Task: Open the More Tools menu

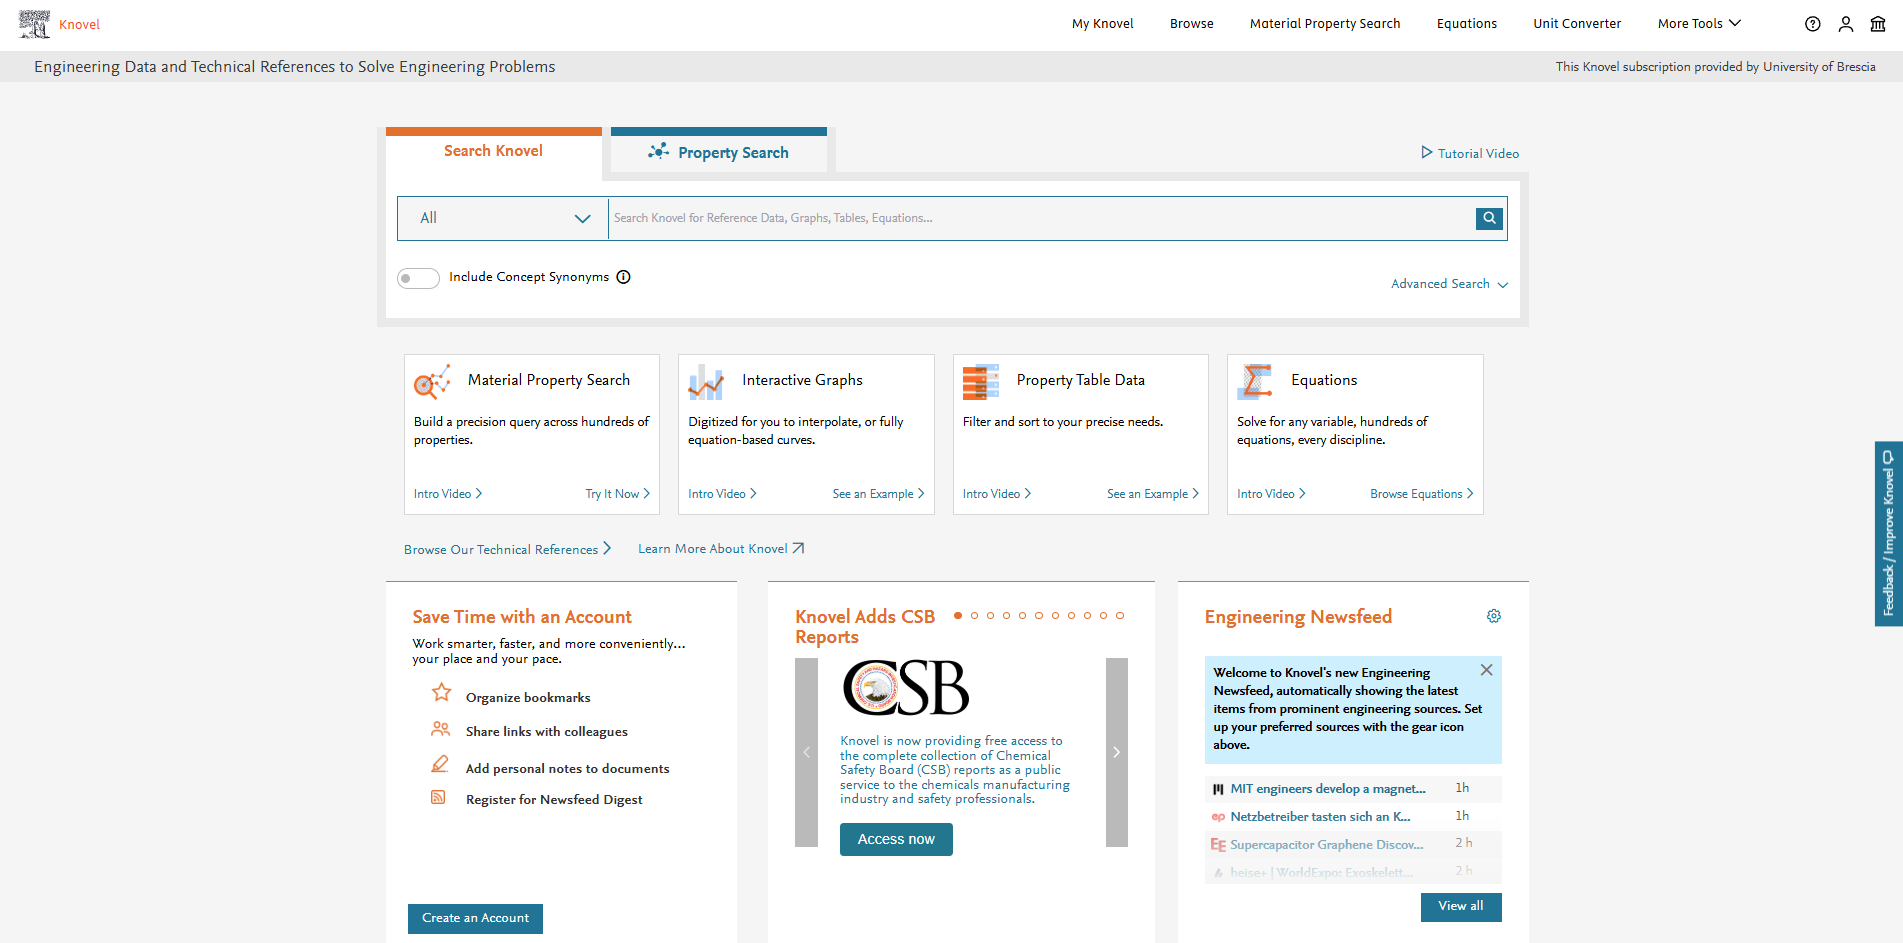Action: tap(1698, 24)
